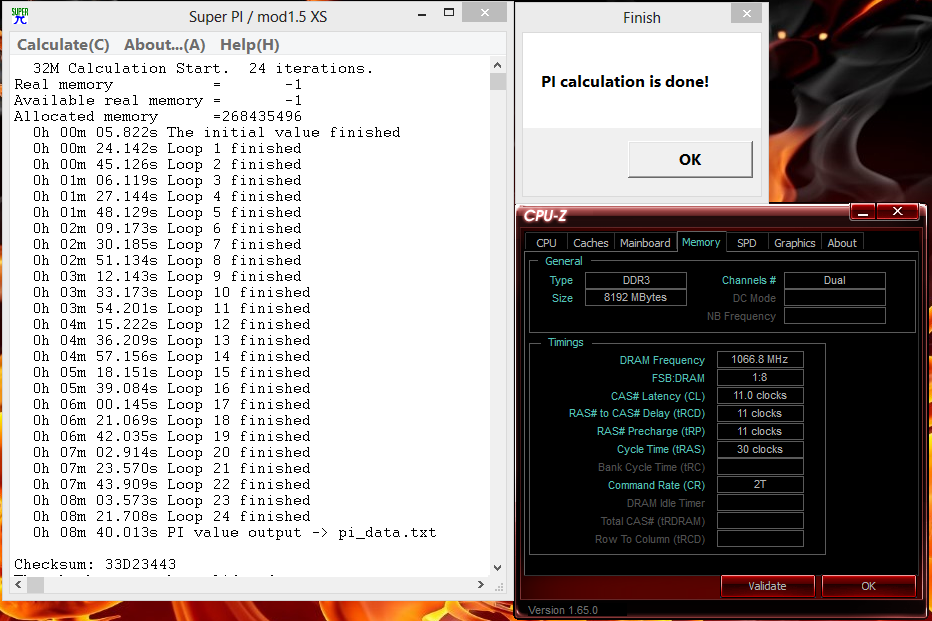Open the Calculate(C) menu
This screenshot has width=932, height=621.
pyautogui.click(x=63, y=45)
